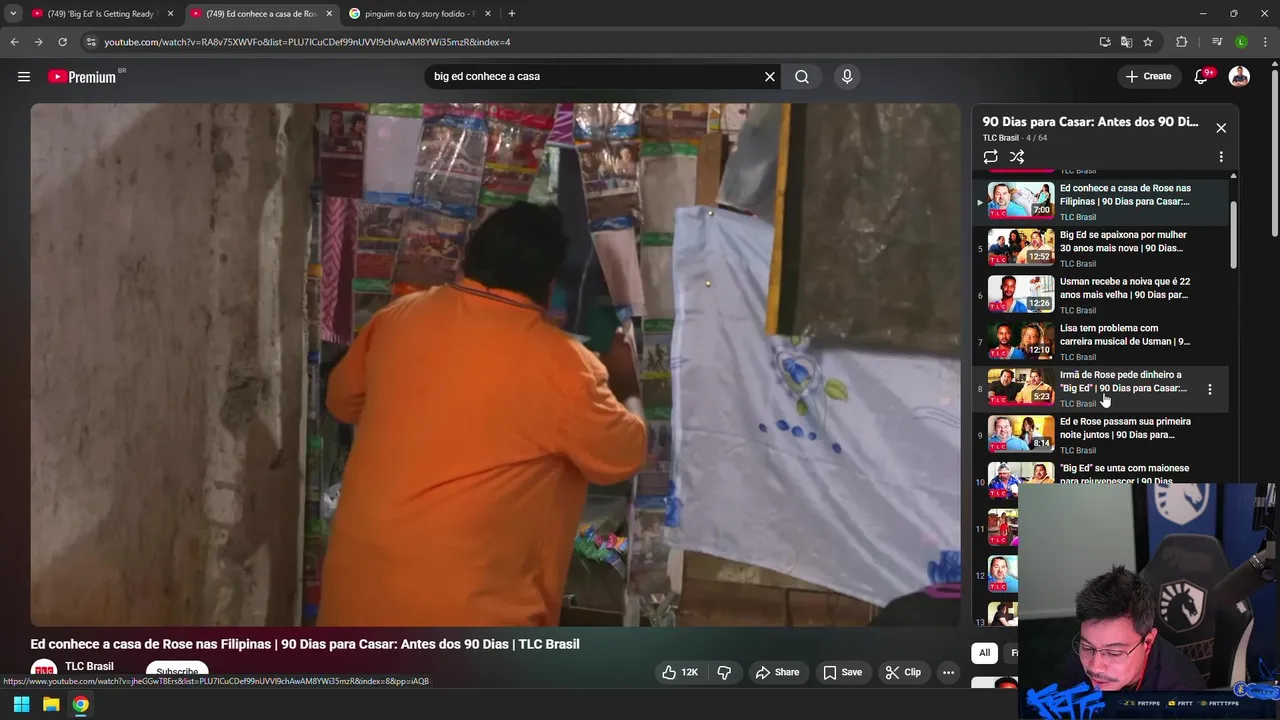
Task: Reload the current page
Action: pos(62,42)
